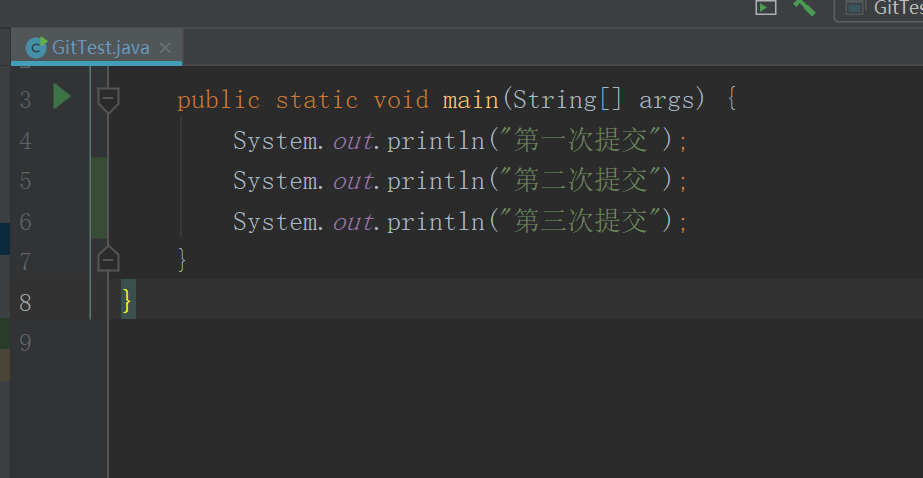Close the GitTest.java tab
The width and height of the screenshot is (923, 478).
click(165, 48)
